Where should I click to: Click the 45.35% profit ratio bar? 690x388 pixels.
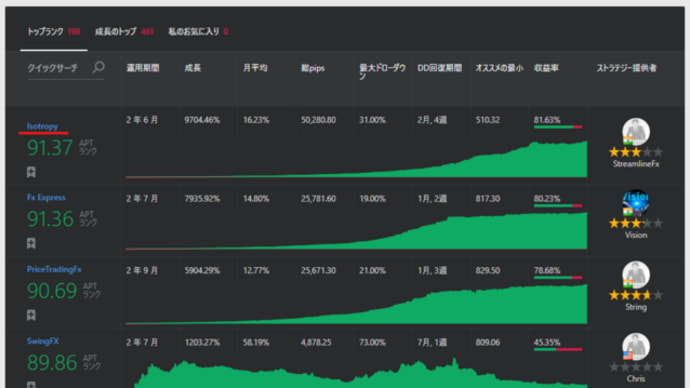558,349
